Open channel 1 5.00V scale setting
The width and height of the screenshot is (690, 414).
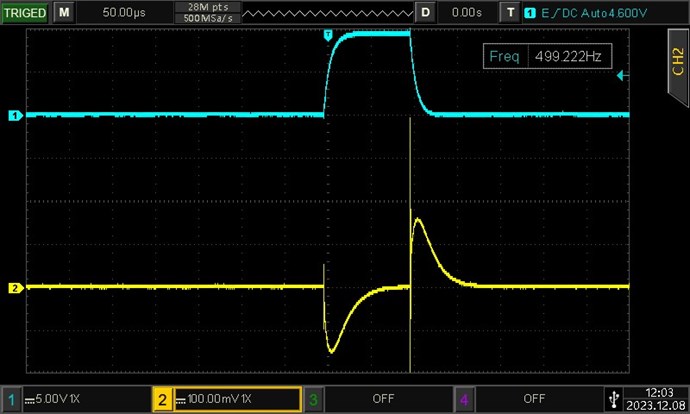pos(86,399)
